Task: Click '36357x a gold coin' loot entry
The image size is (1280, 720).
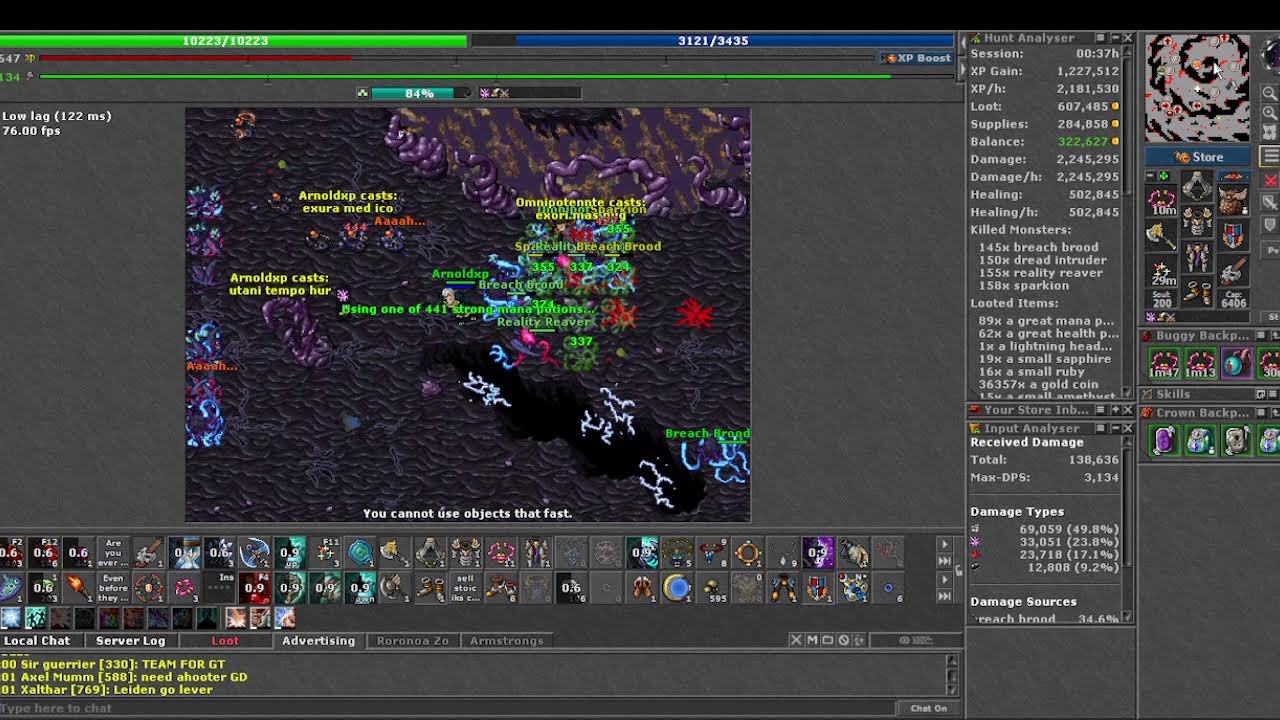Action: (1038, 384)
